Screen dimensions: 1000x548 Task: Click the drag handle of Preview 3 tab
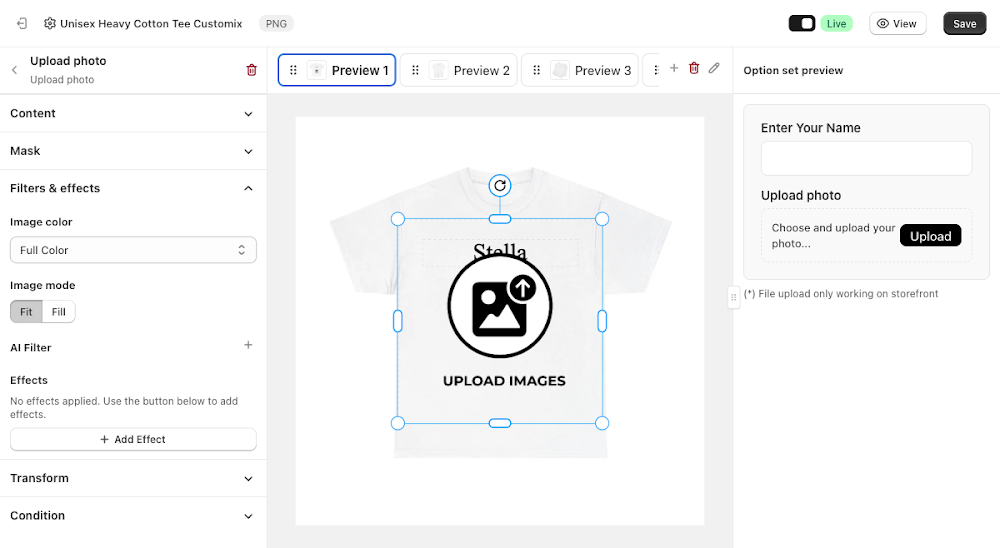(536, 70)
